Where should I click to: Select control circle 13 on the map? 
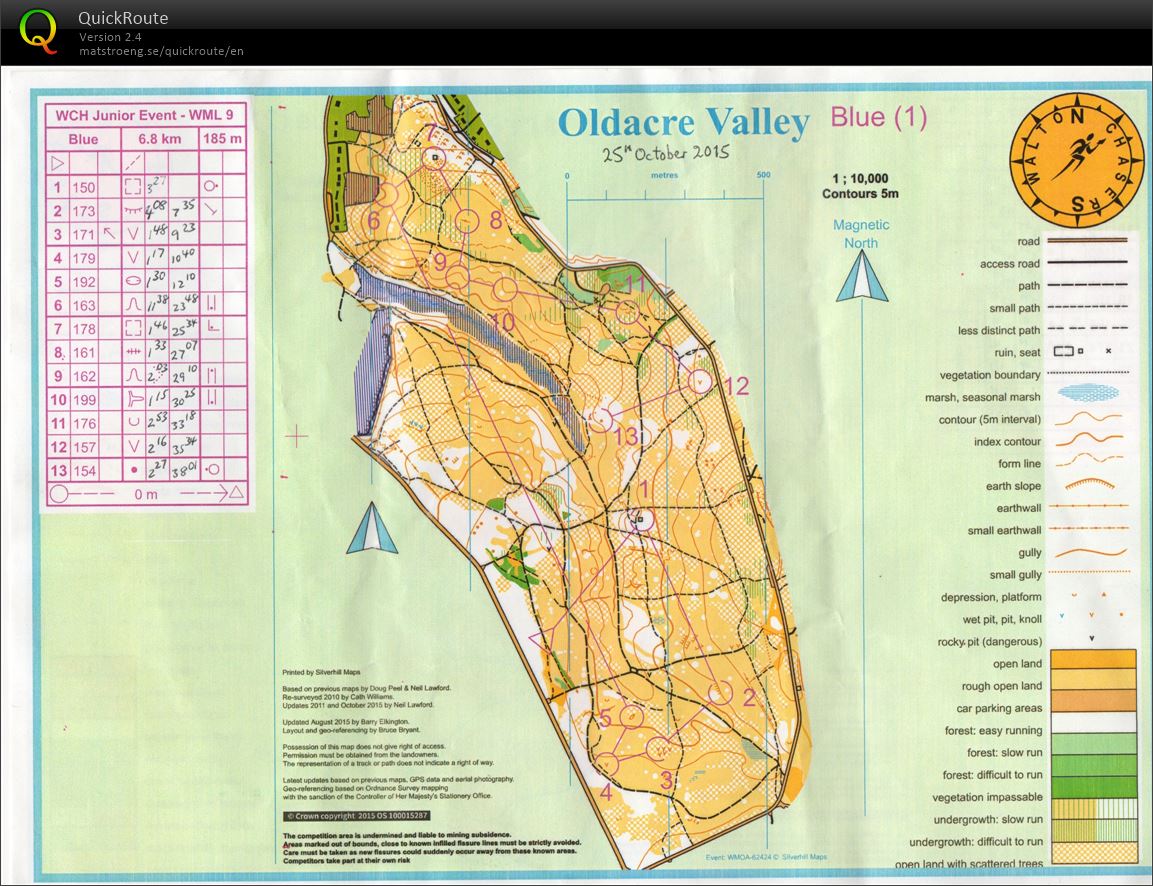point(602,419)
